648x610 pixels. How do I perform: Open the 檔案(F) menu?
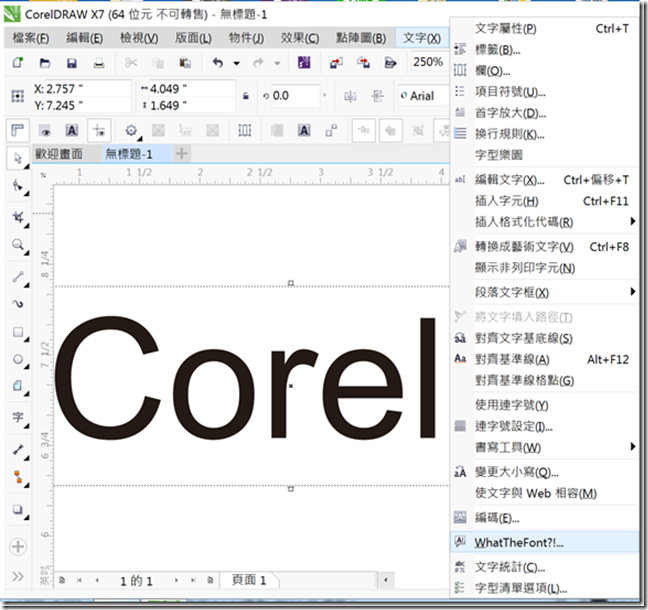point(31,38)
